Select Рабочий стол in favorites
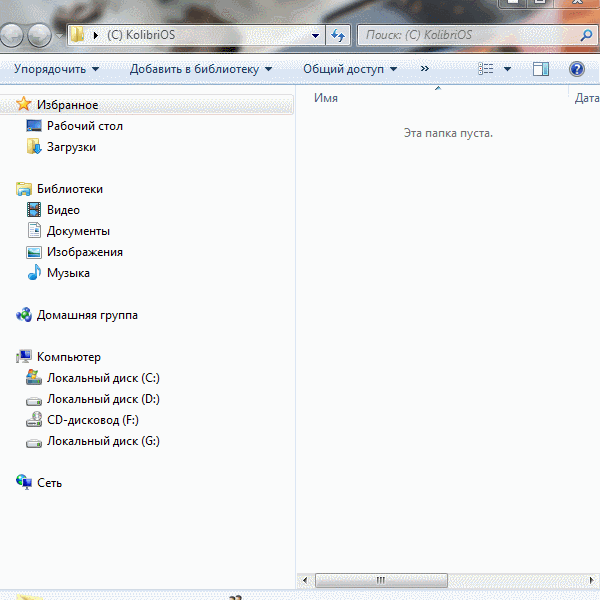 [x=84, y=126]
